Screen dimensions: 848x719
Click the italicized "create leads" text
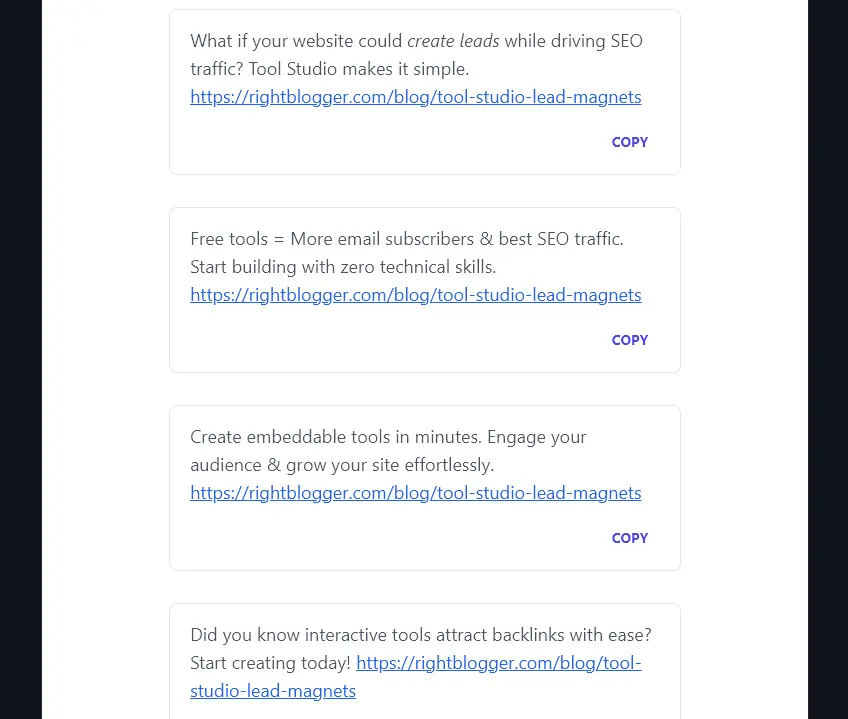tap(453, 40)
